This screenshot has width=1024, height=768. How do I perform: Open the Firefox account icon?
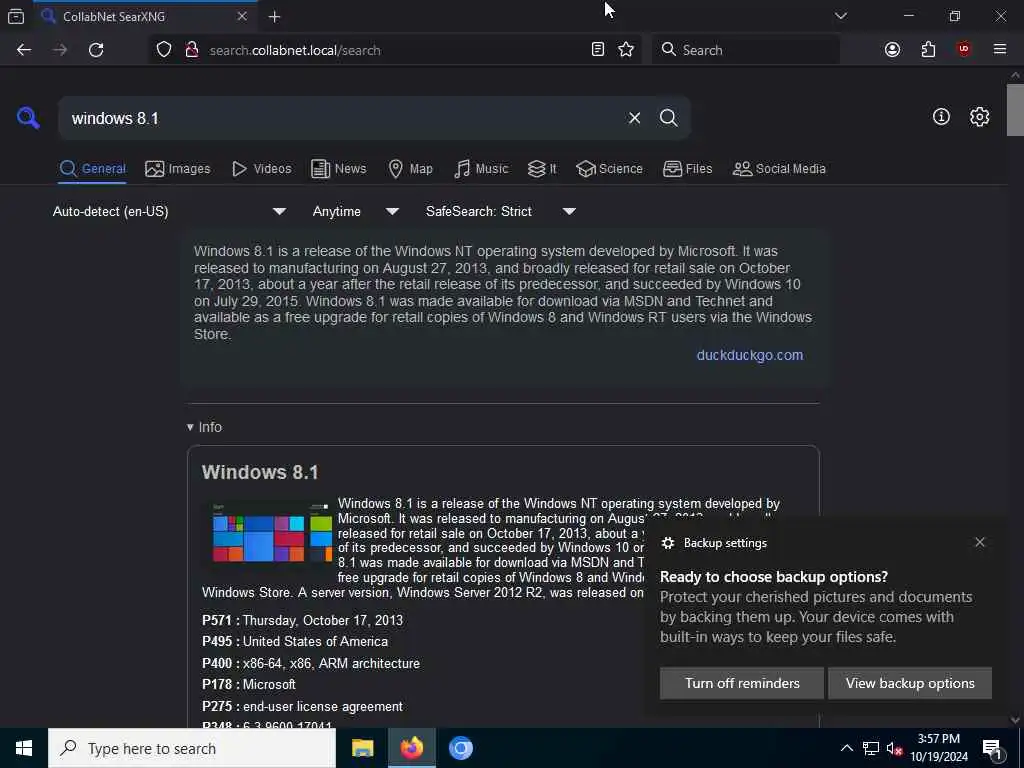(892, 50)
